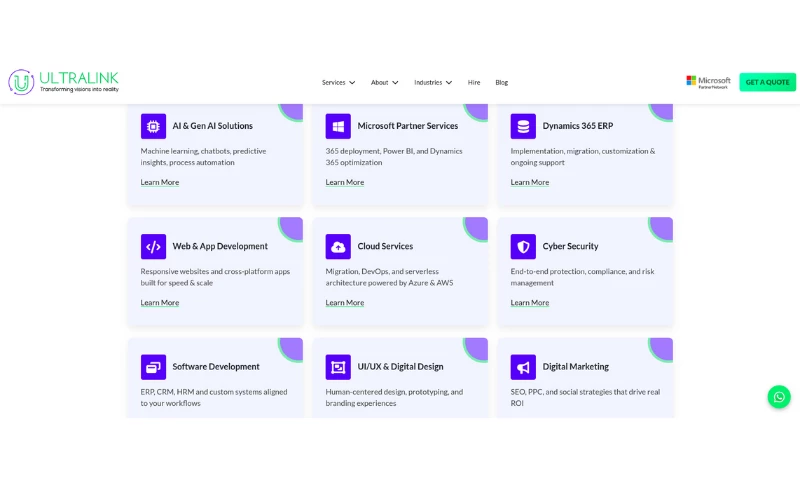Click the AI & Gen AI Solutions chip icon
Screen dimensions: 800x480
[153, 126]
